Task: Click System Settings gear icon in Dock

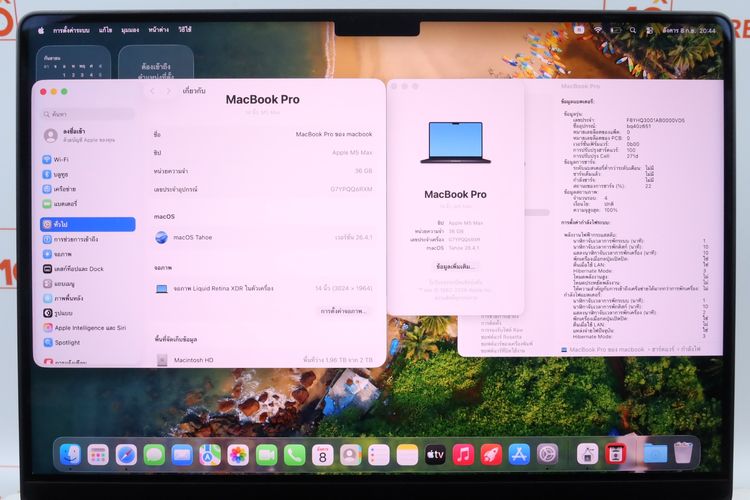Action: coord(548,455)
